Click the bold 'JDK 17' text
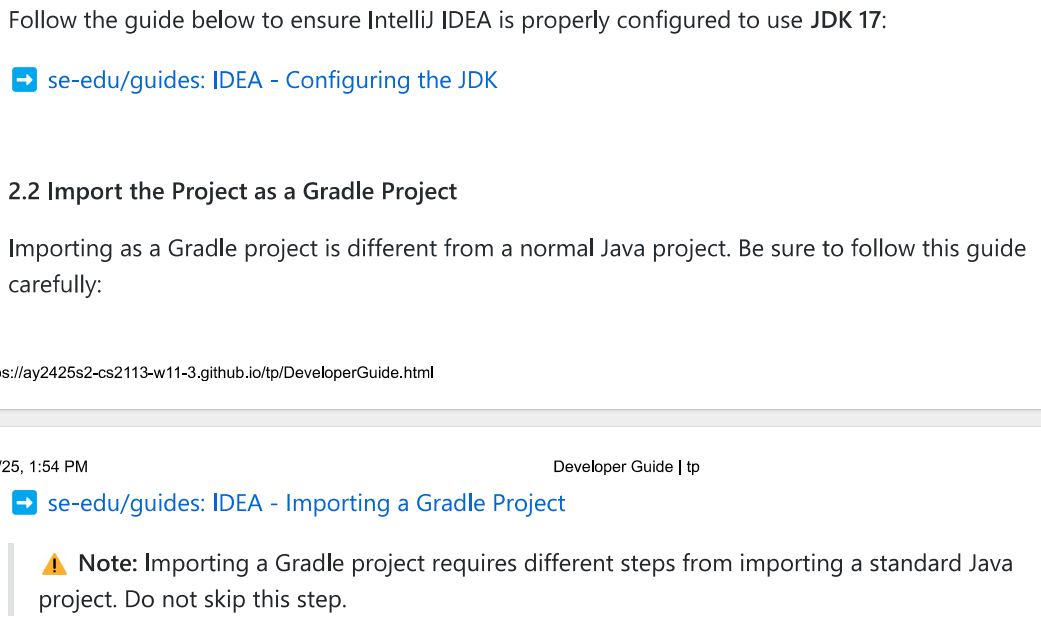The height and width of the screenshot is (630, 1041). tap(845, 20)
